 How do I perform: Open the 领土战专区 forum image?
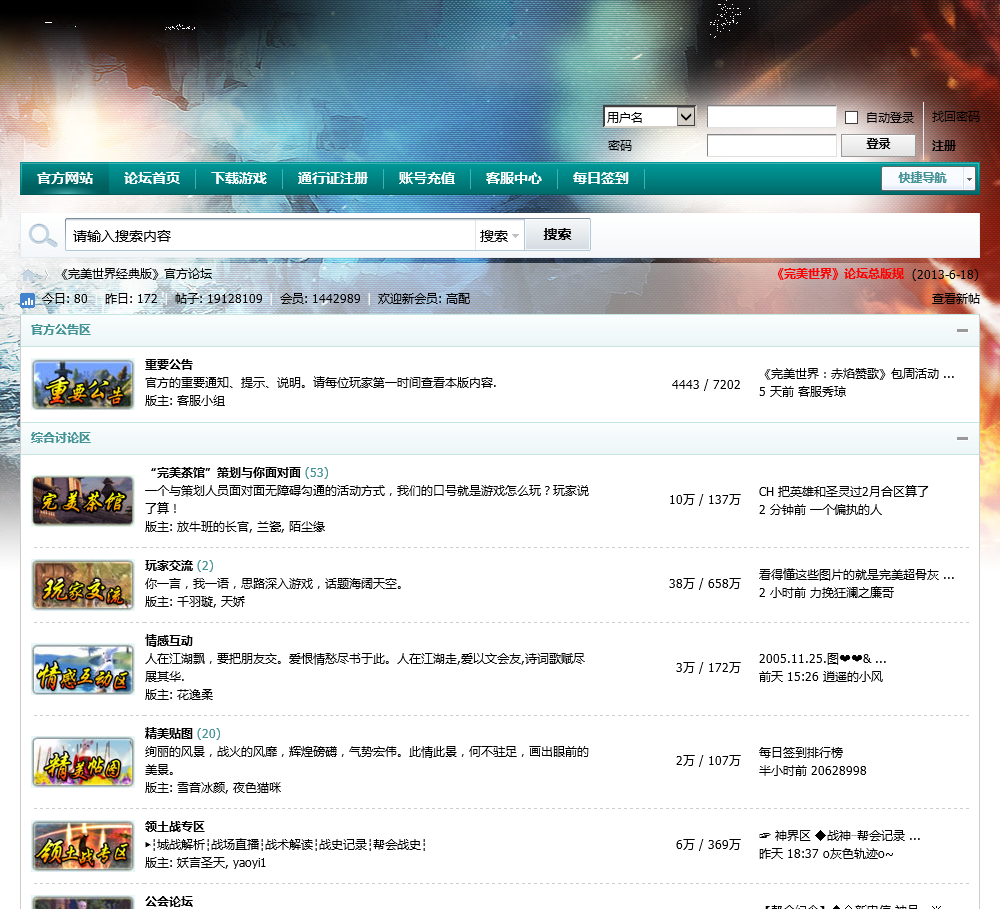[x=83, y=846]
